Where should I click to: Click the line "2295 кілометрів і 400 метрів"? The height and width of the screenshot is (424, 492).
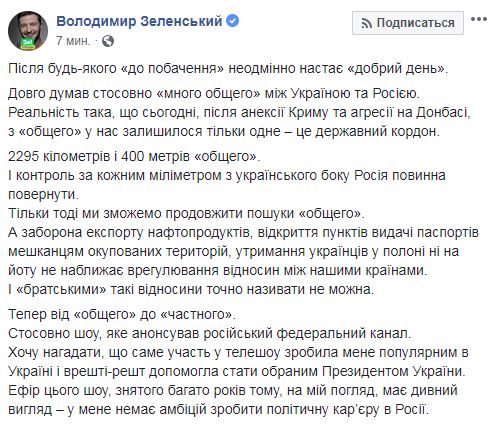pyautogui.click(x=134, y=156)
